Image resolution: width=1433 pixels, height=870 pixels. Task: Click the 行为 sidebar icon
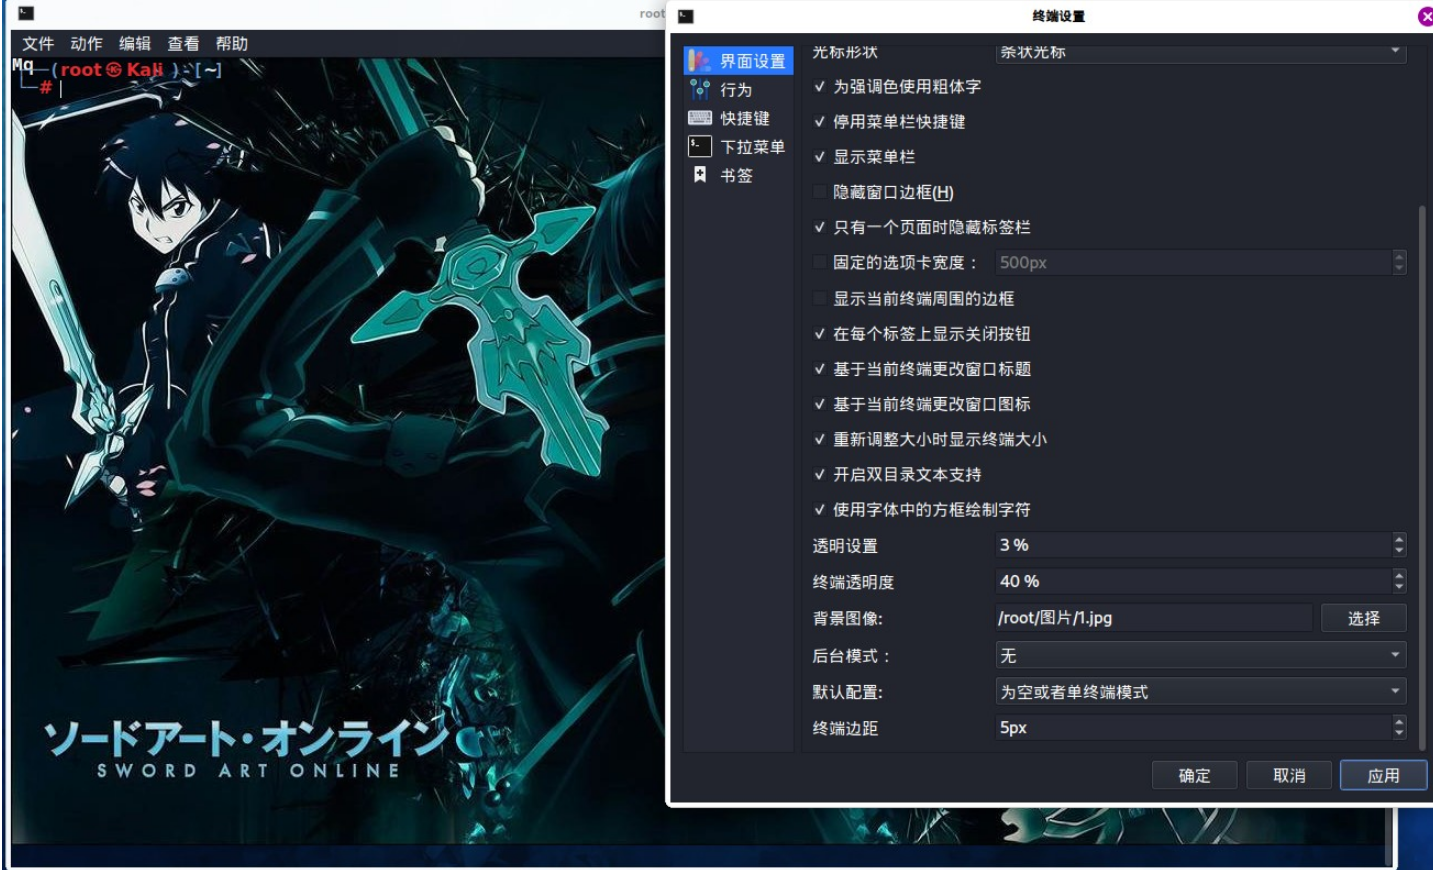pos(700,90)
